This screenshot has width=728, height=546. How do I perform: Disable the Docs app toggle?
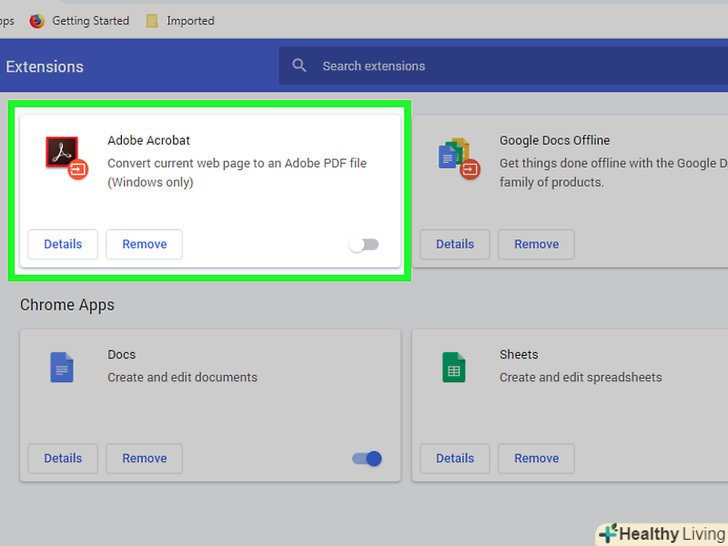click(x=367, y=459)
